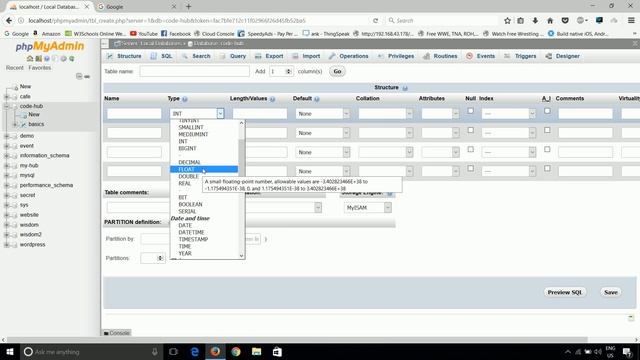Screen dimensions: 640x360
Task: Click the first column Name field
Action: 134,113
